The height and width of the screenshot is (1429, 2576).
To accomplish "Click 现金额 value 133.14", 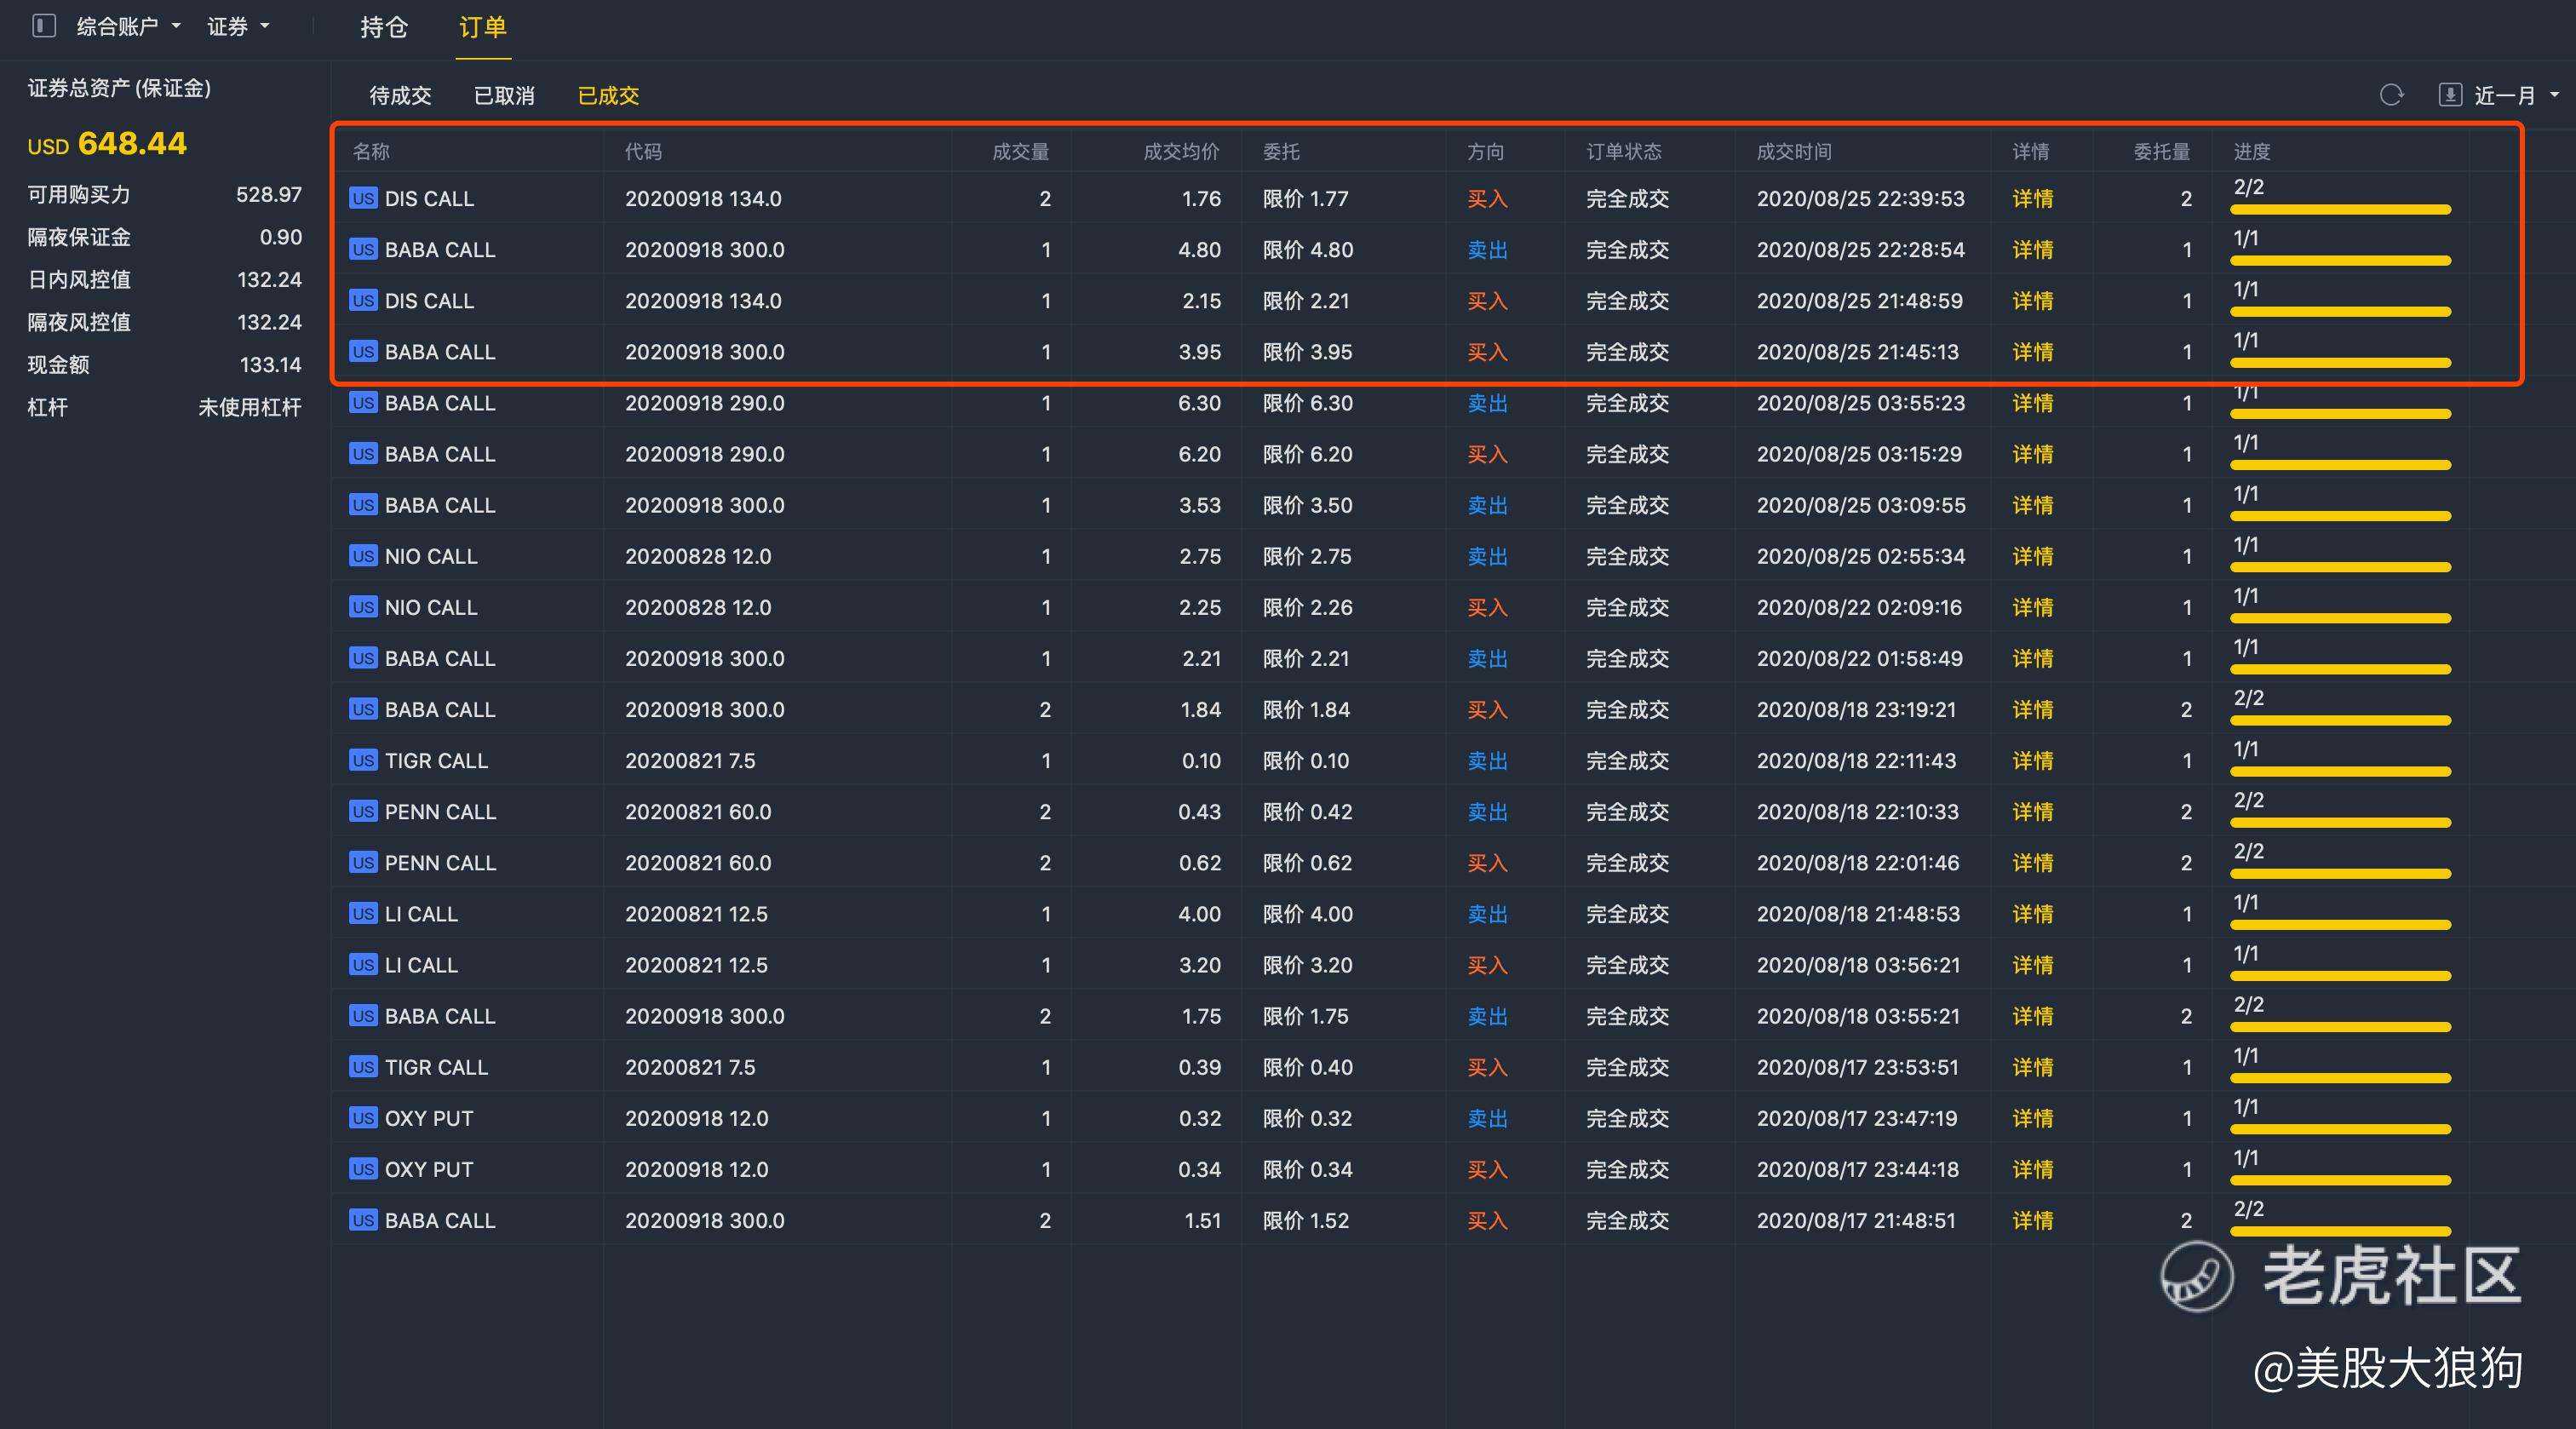I will pyautogui.click(x=271, y=365).
